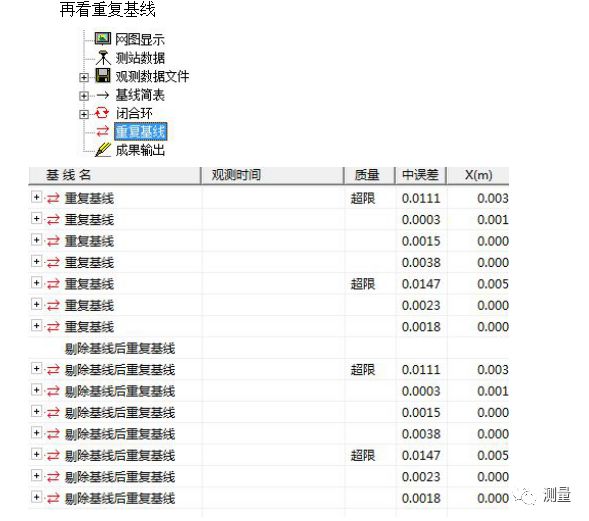Expand 剔除基线后重复基线 row with 0.0015
Image resolution: width=589 pixels, height=521 pixels.
pyautogui.click(x=36, y=411)
